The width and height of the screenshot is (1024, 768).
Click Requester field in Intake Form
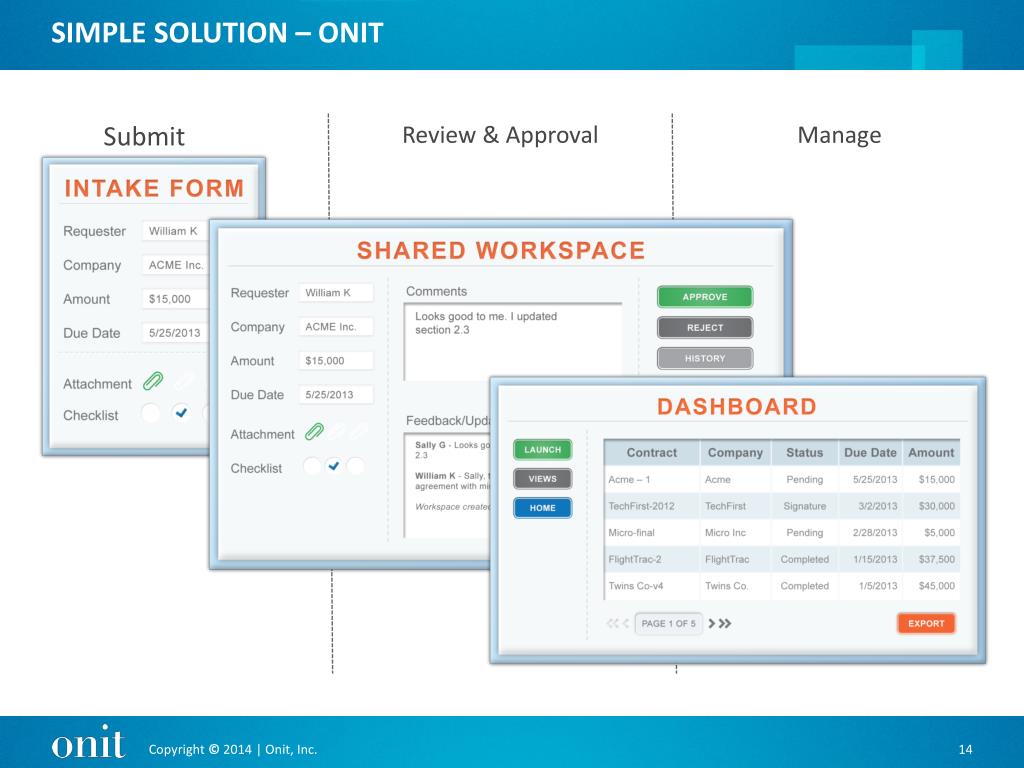(175, 231)
